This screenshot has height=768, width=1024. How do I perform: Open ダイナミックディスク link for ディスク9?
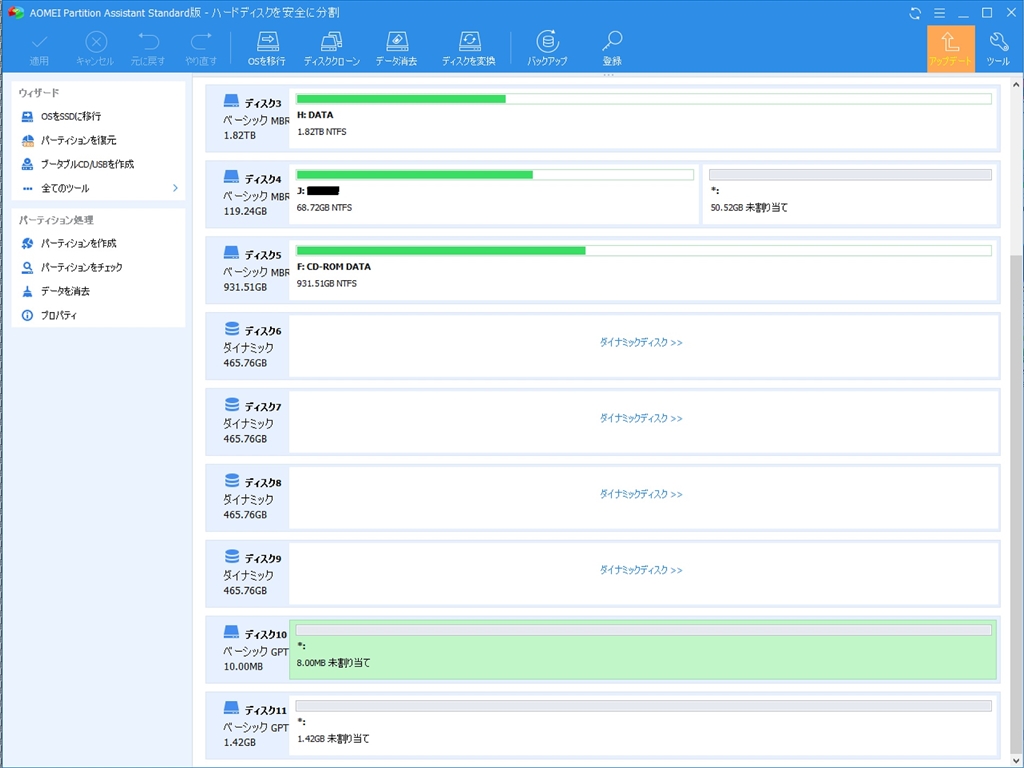(x=641, y=570)
